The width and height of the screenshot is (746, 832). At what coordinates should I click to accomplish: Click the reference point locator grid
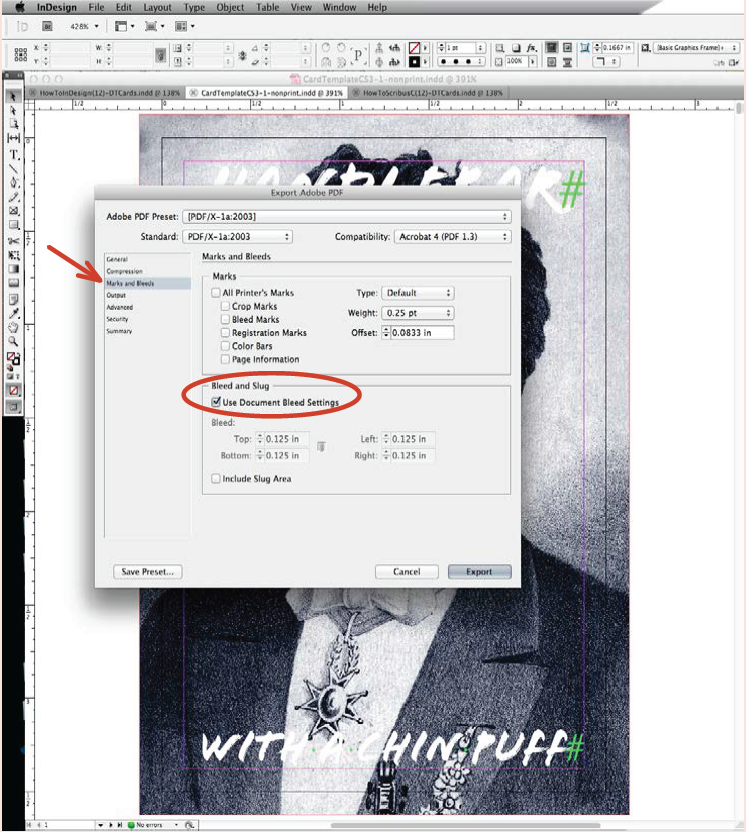(21, 55)
